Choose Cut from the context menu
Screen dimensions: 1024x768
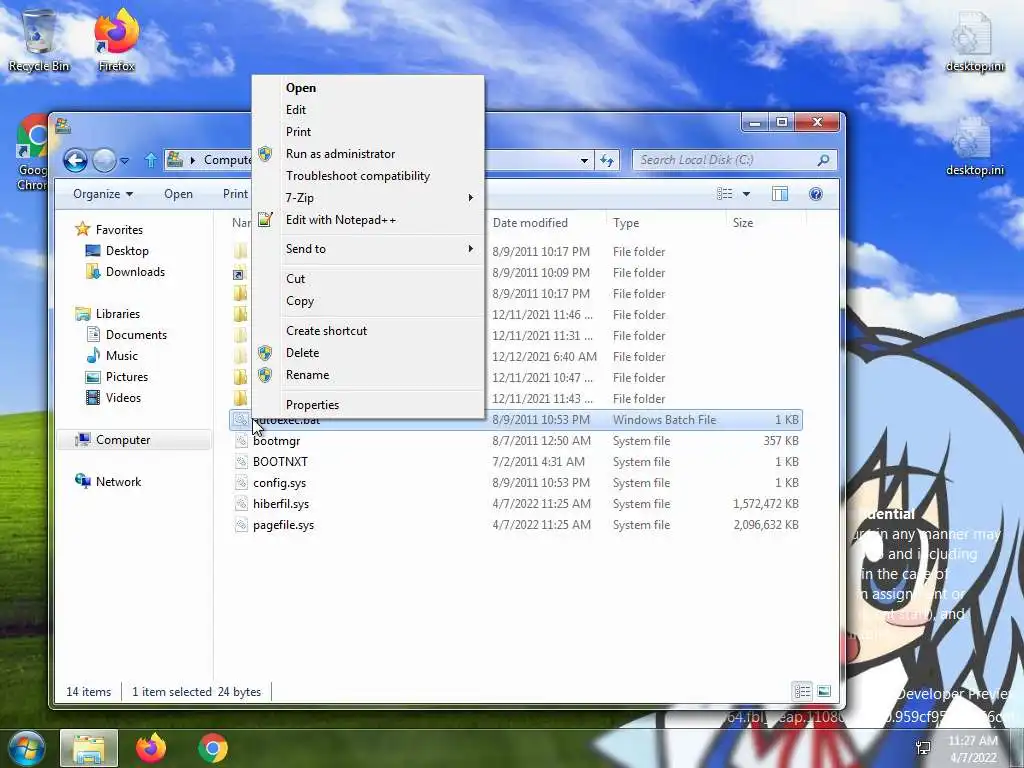369,279
